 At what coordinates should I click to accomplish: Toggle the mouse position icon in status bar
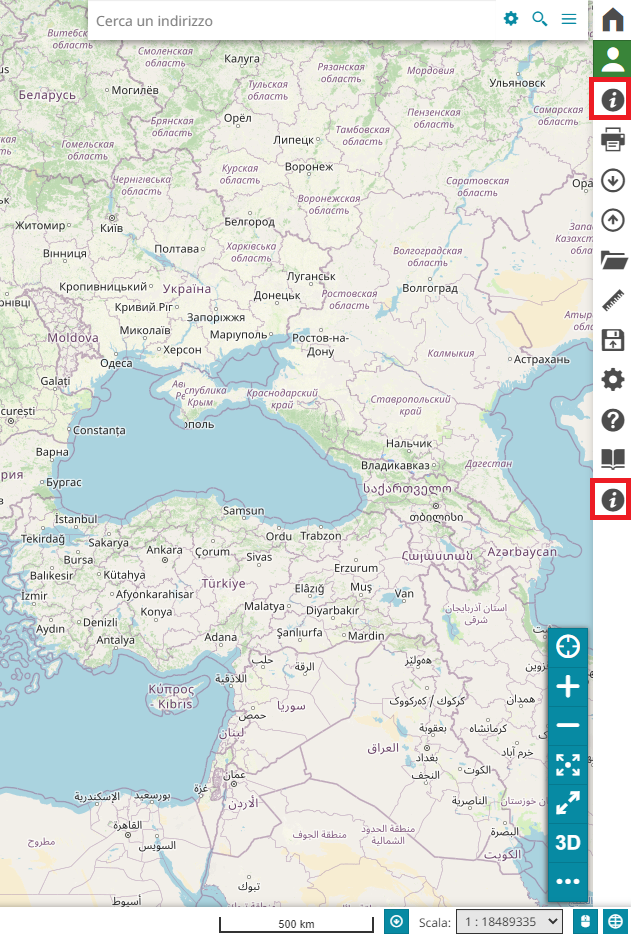coord(586,921)
